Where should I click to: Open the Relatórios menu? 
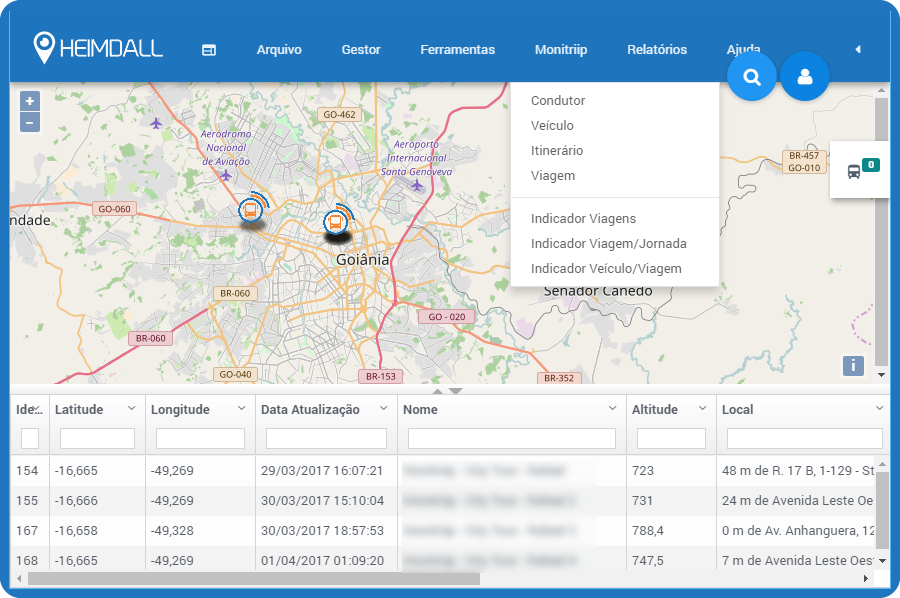point(657,50)
